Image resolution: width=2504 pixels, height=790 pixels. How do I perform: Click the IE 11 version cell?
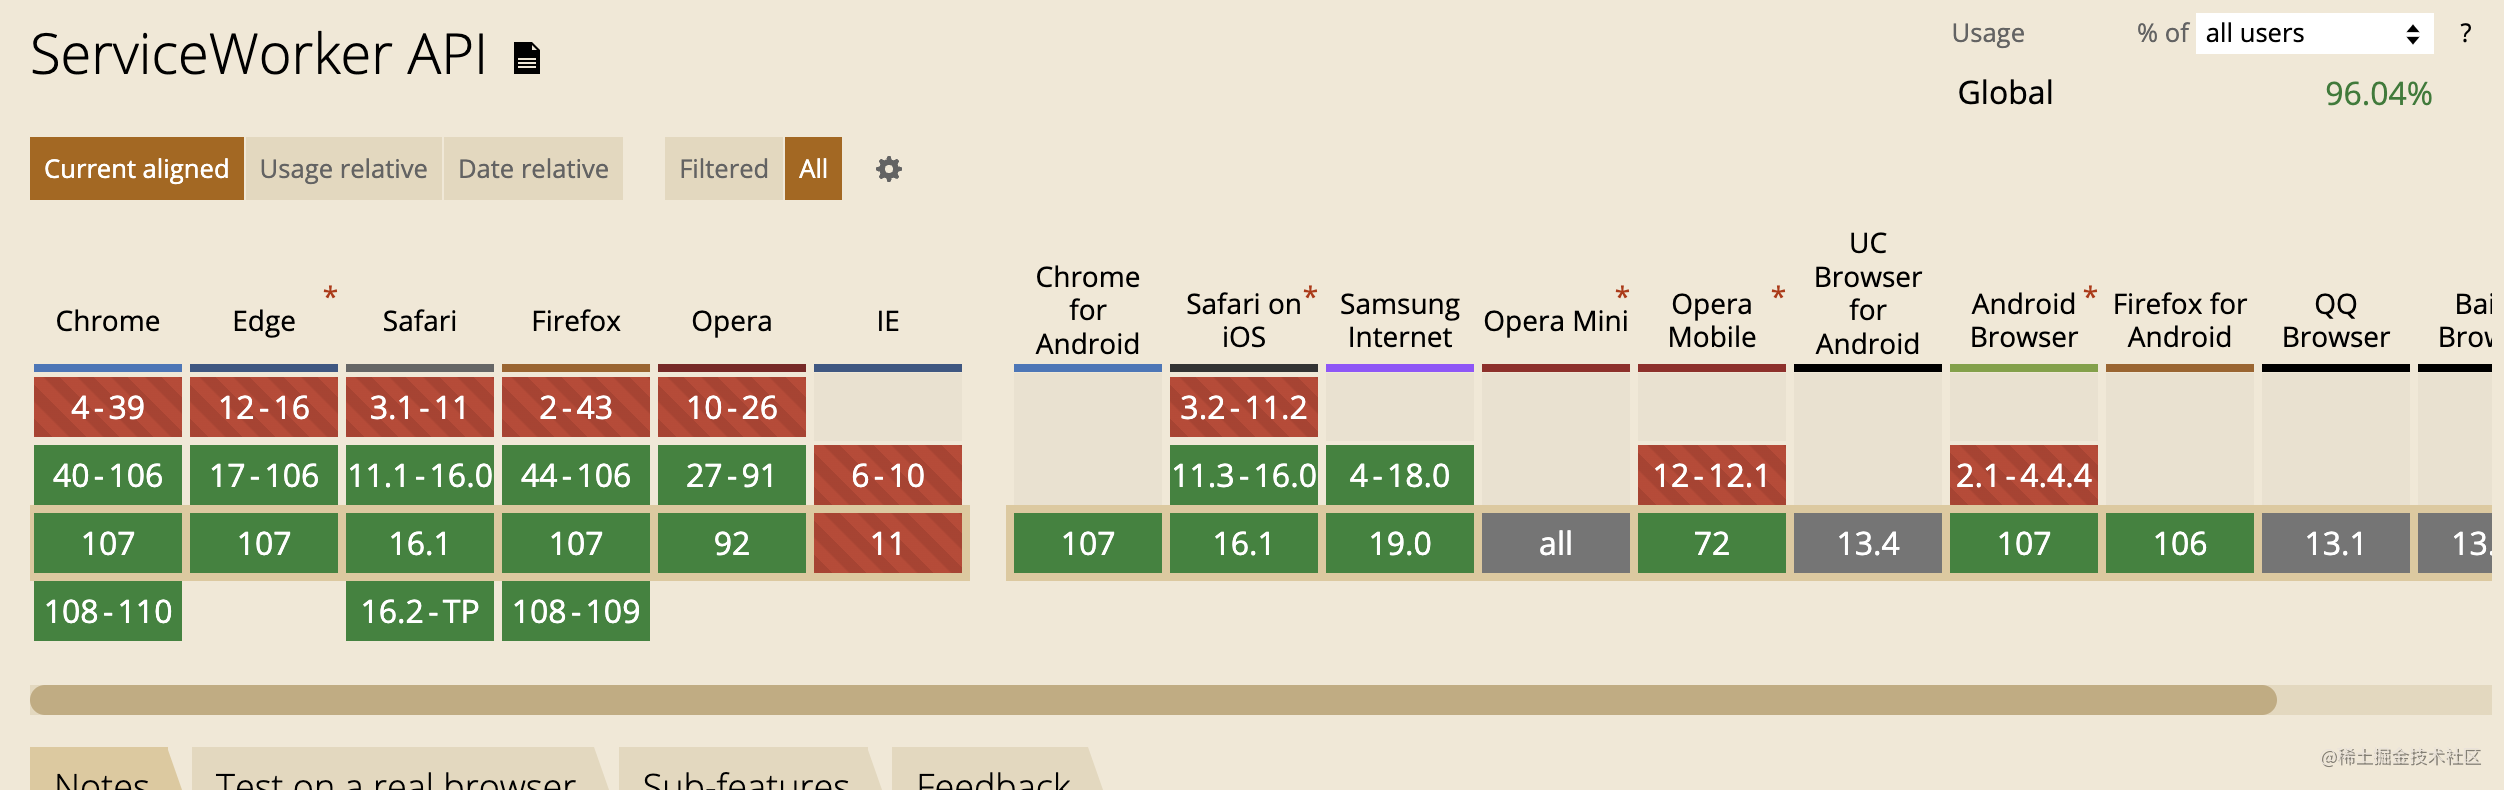pyautogui.click(x=888, y=543)
